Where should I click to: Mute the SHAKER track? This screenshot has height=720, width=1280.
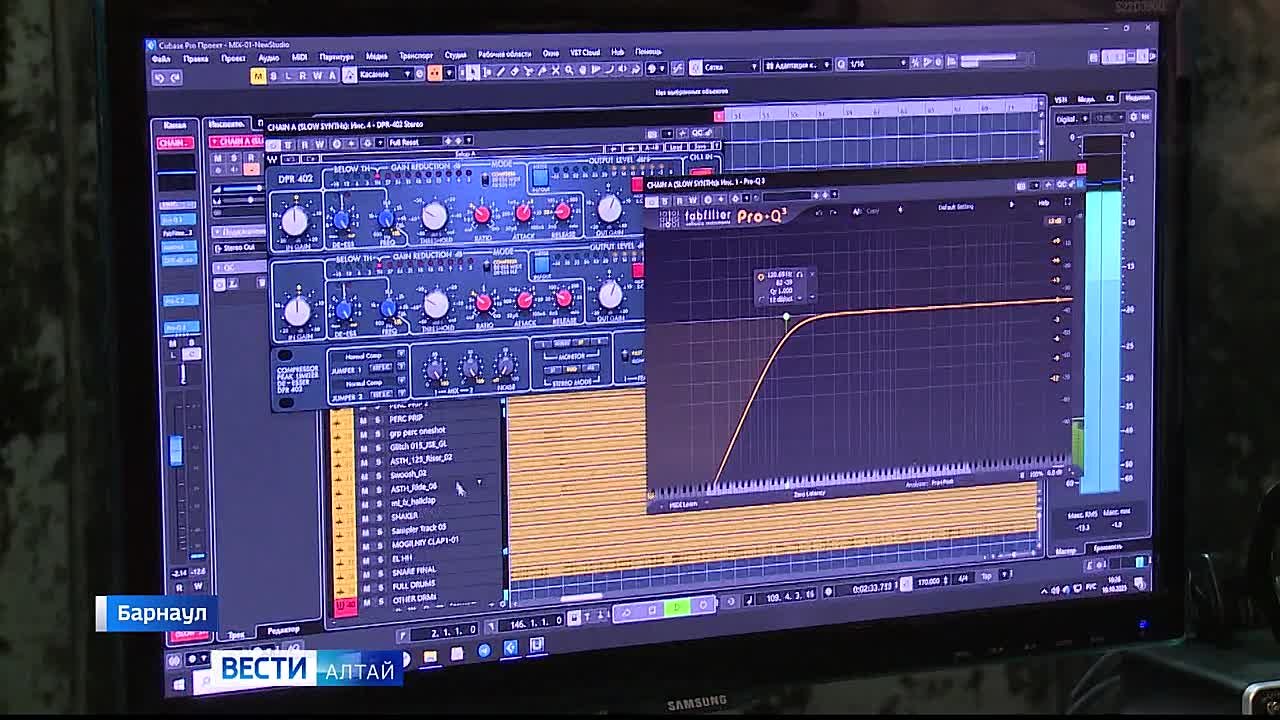pos(364,516)
